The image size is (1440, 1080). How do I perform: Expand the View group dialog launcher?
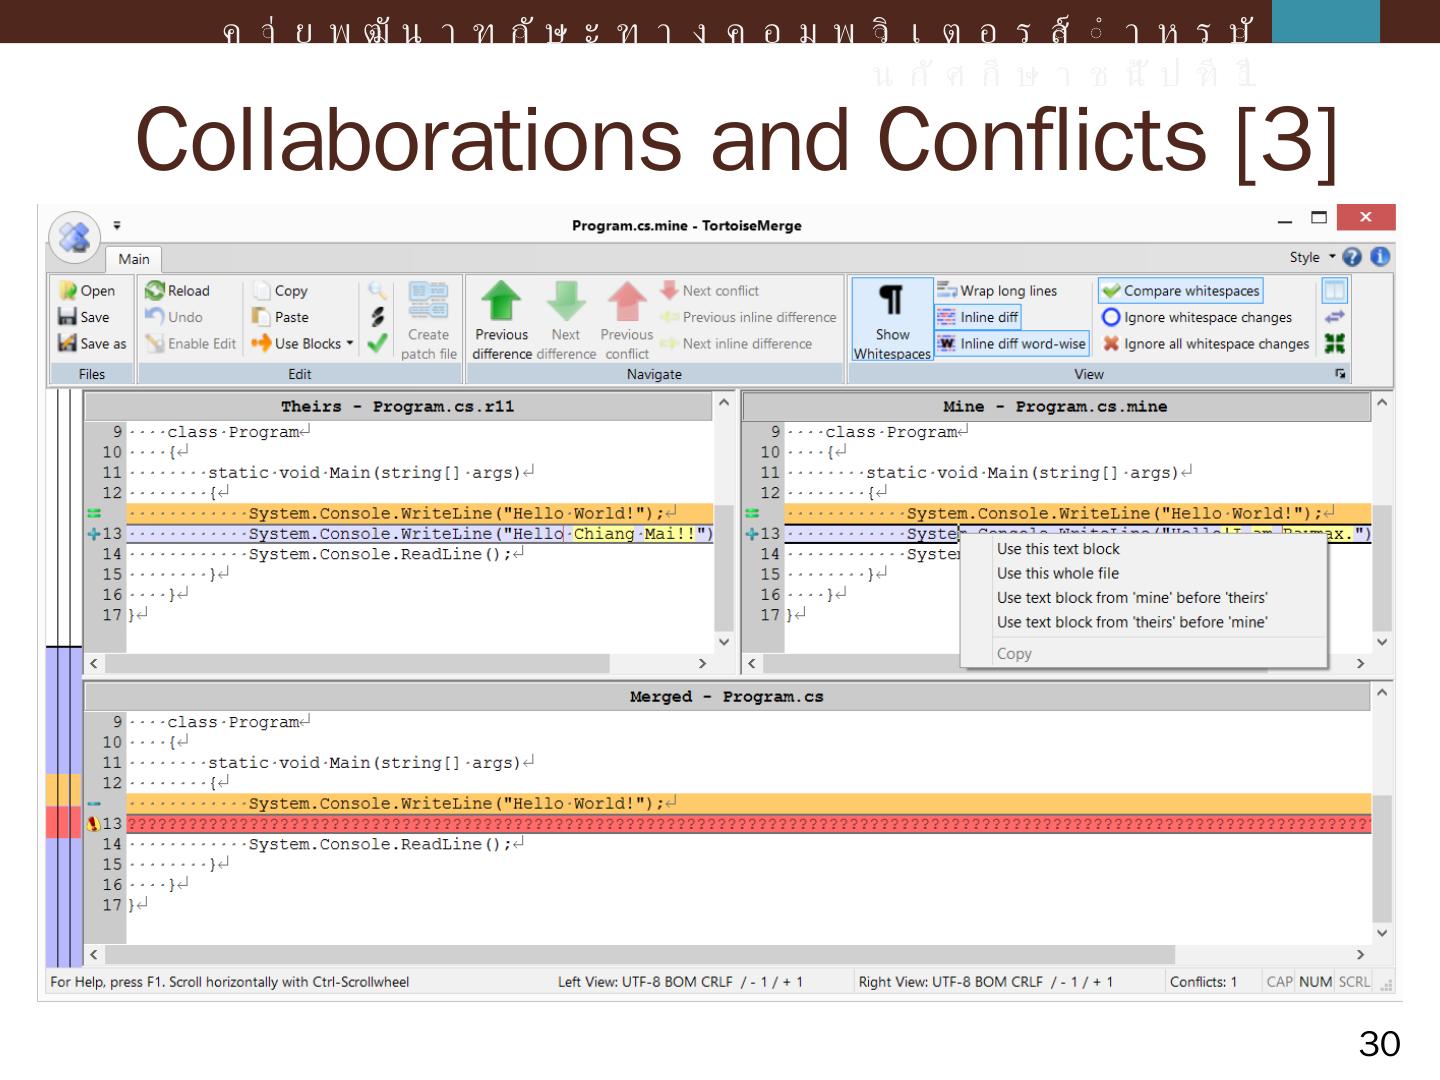(x=1341, y=374)
